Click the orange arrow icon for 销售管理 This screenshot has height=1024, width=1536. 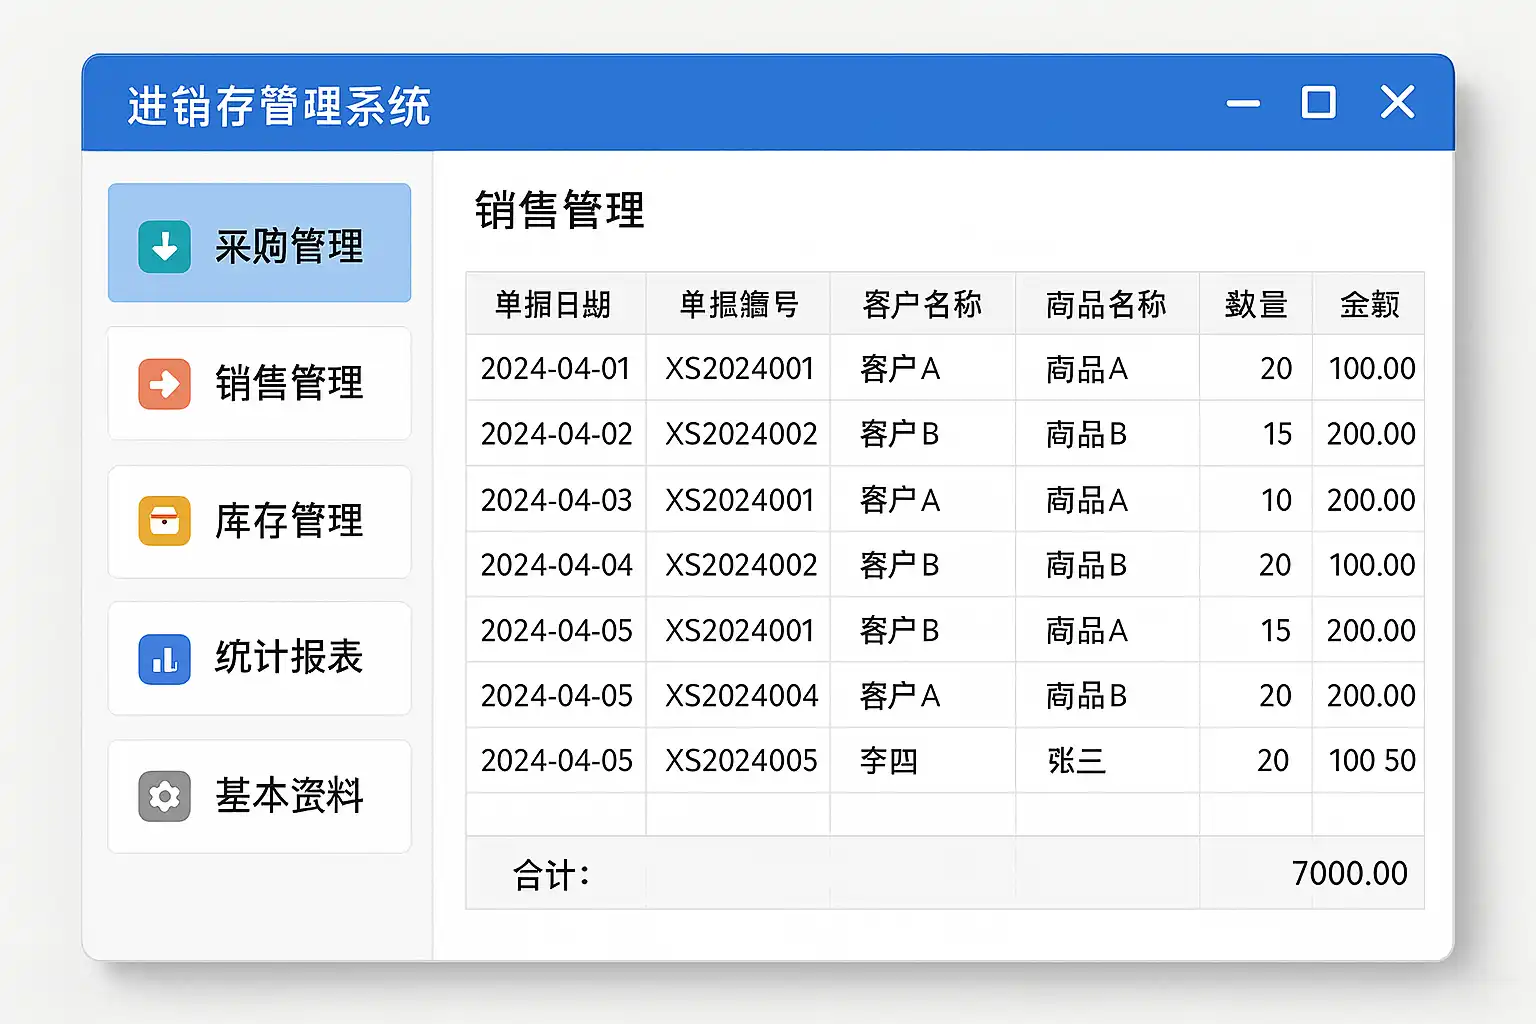tap(164, 384)
